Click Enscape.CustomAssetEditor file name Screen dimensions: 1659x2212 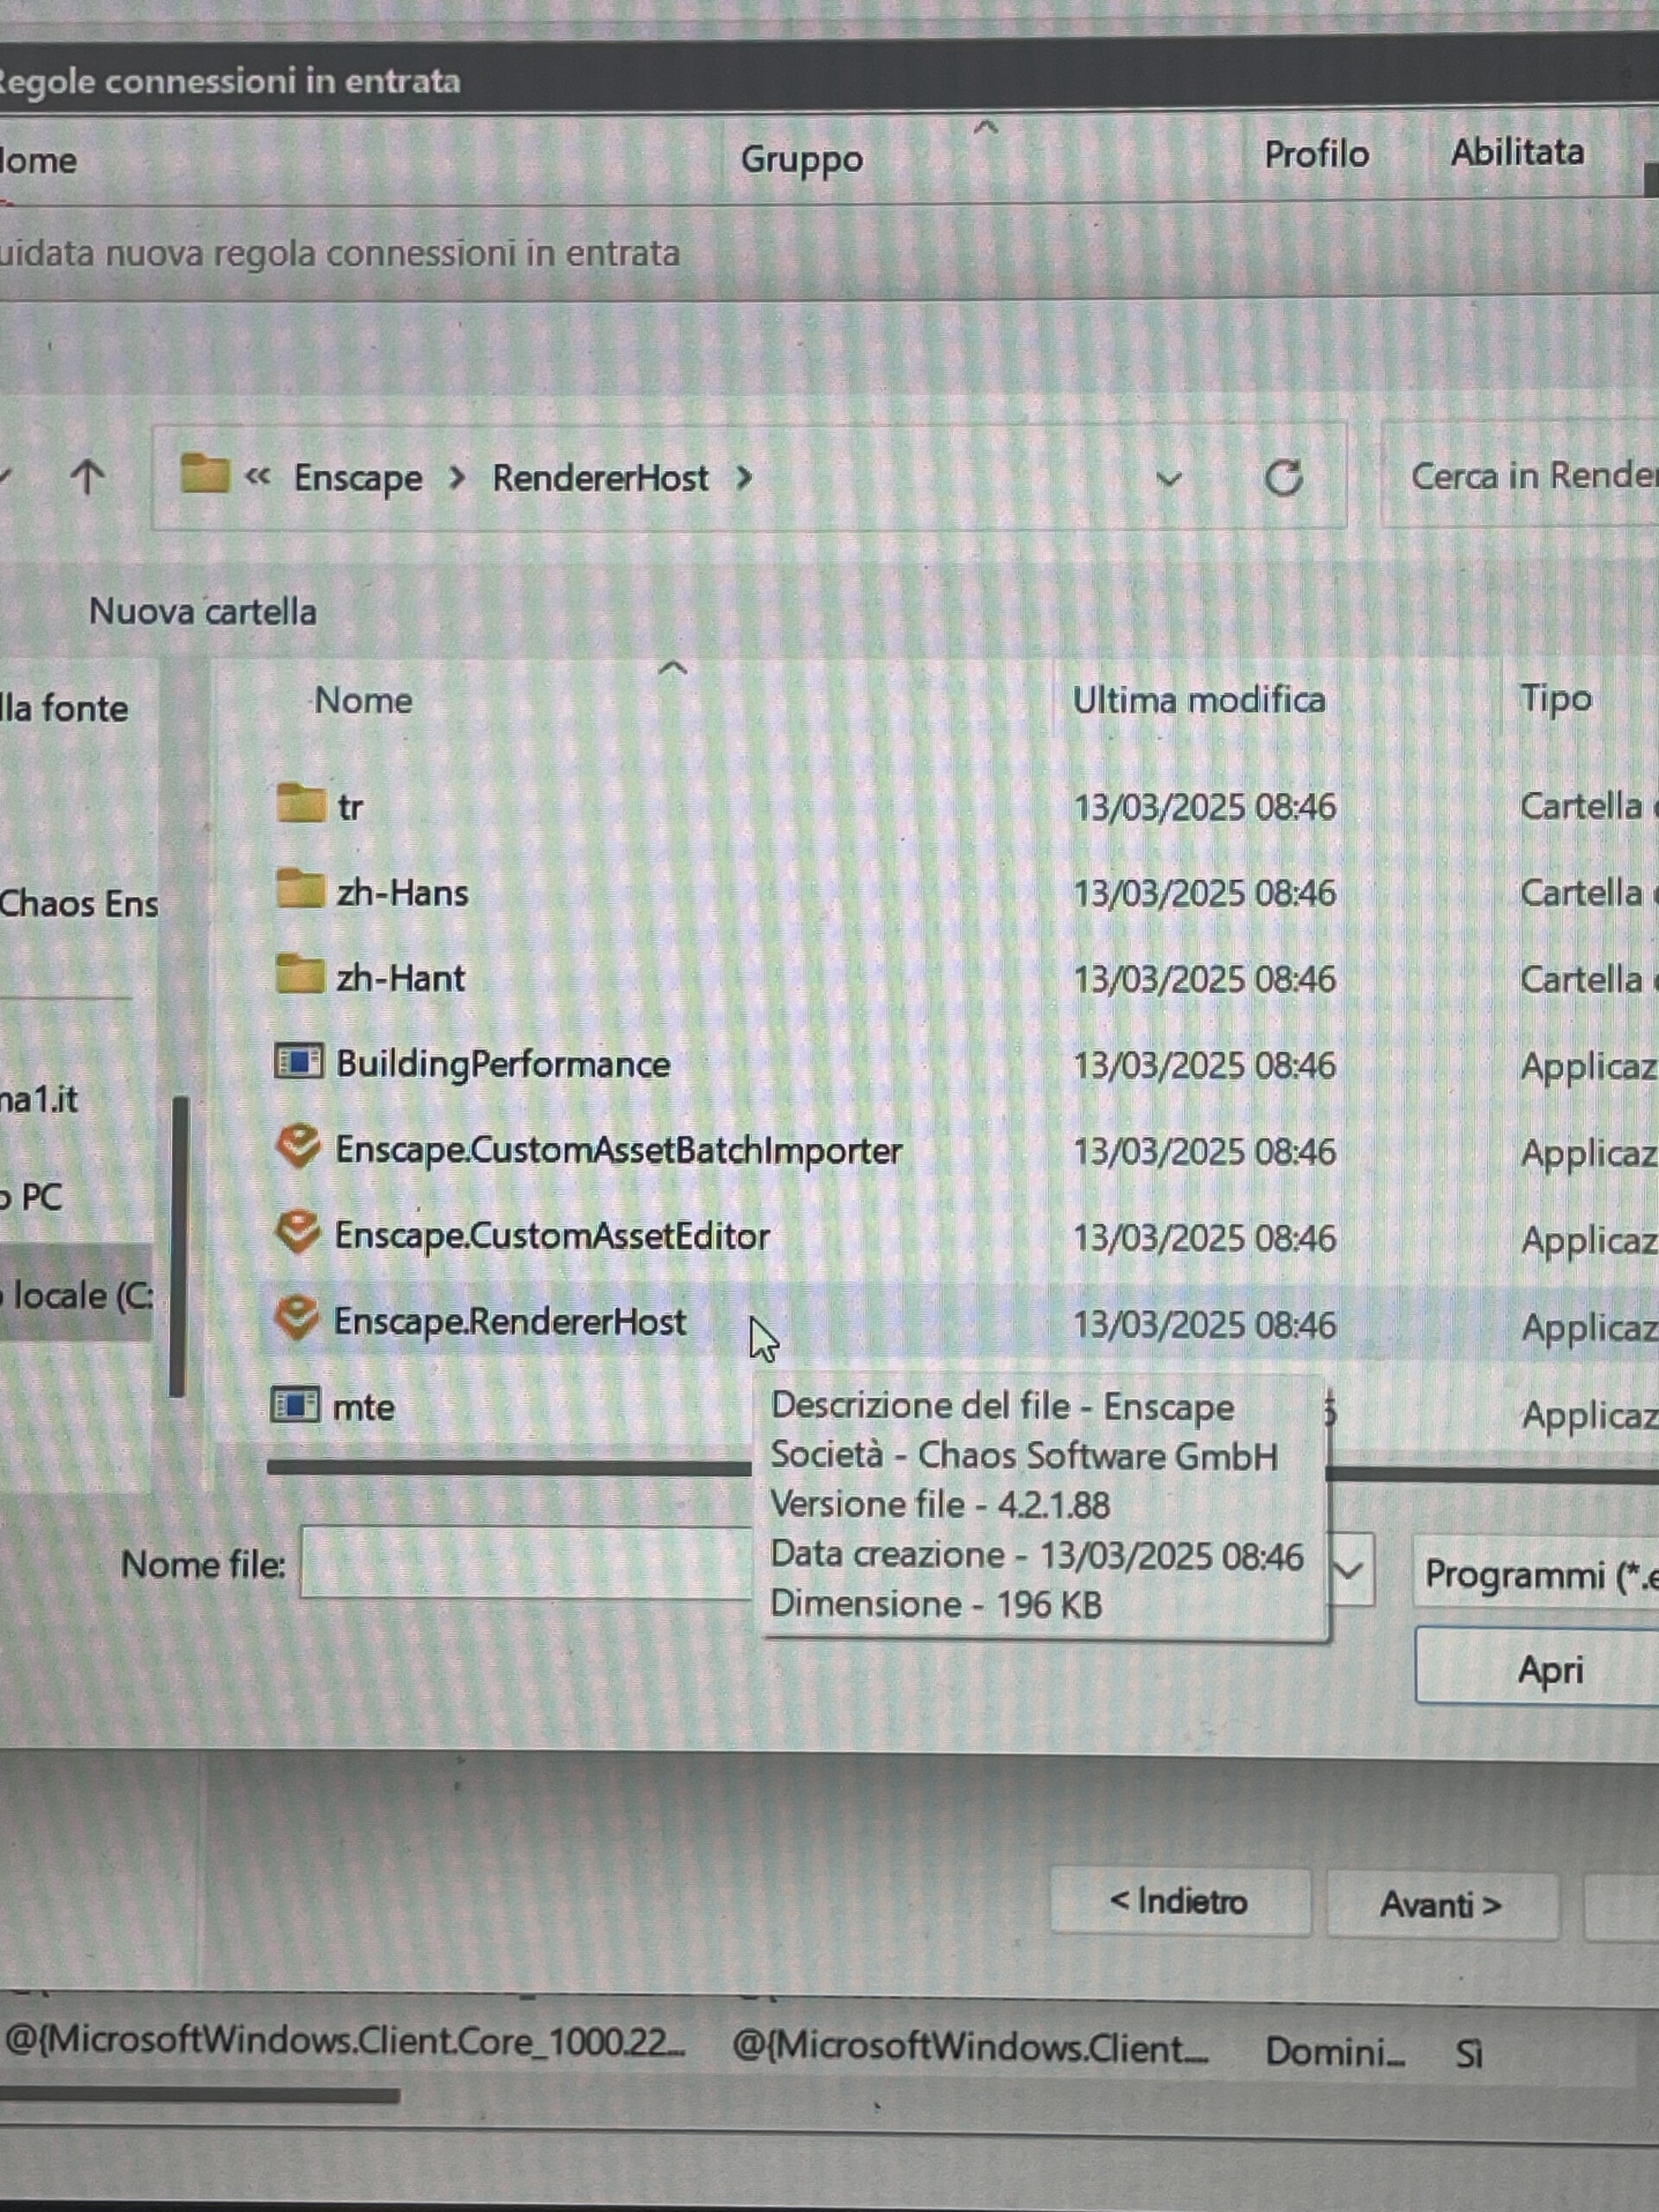tap(552, 1236)
